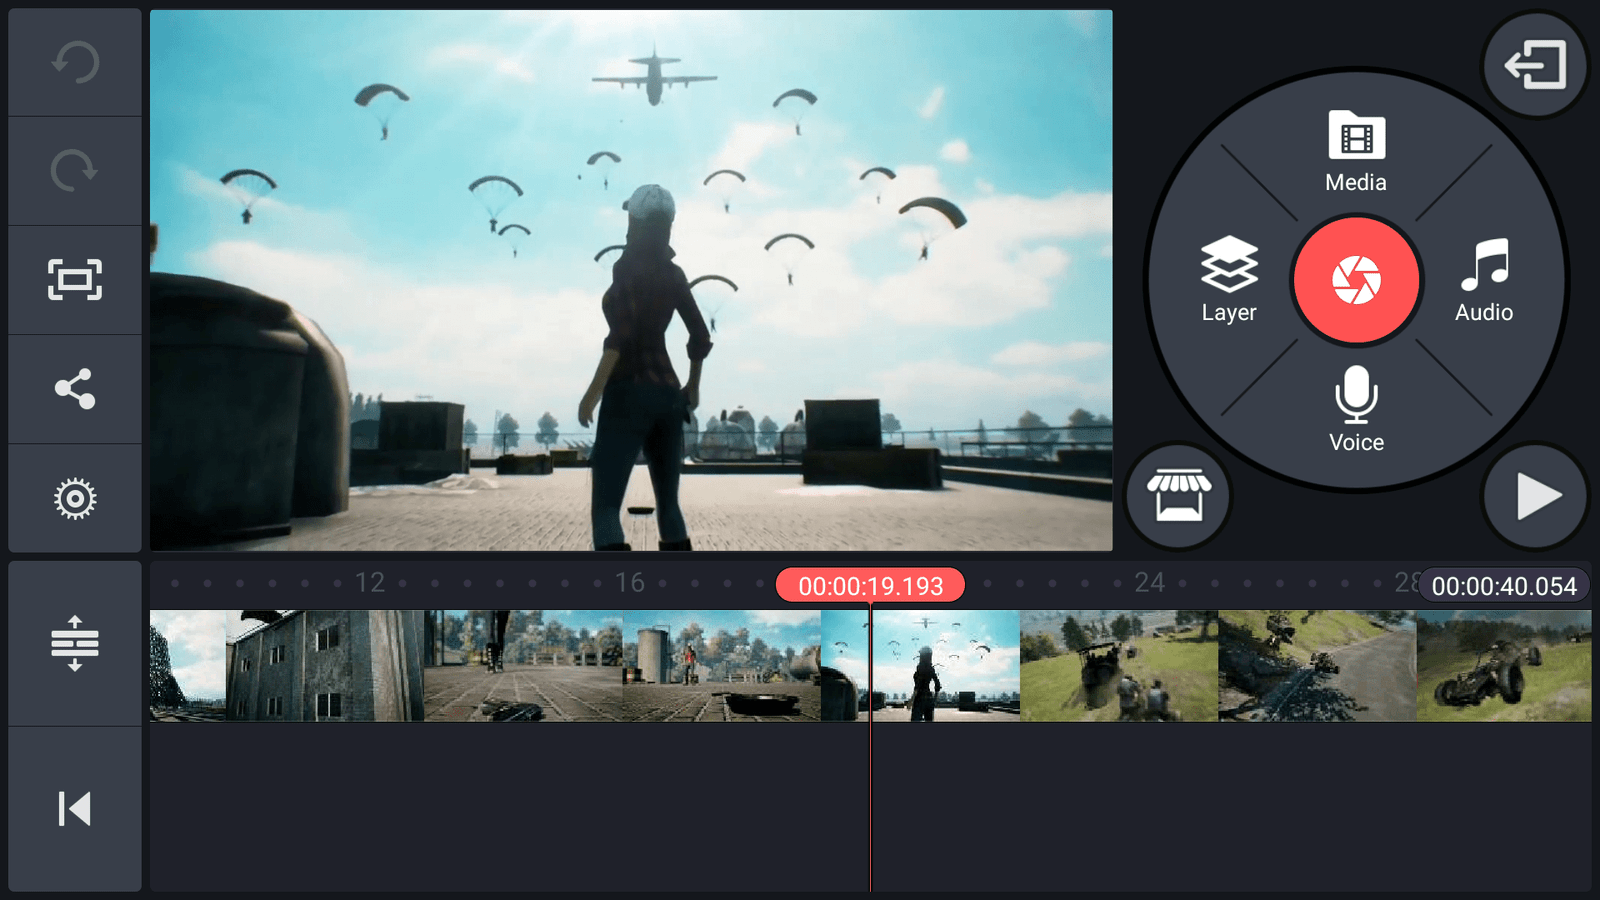Open the Share icon
The height and width of the screenshot is (900, 1600).
[x=75, y=389]
